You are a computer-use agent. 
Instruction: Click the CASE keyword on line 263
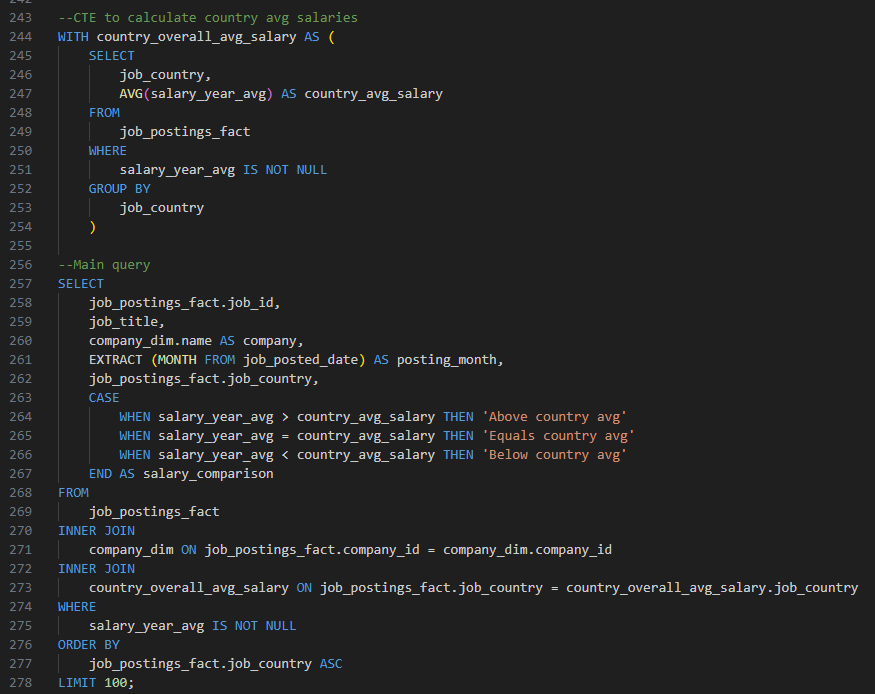click(x=104, y=398)
